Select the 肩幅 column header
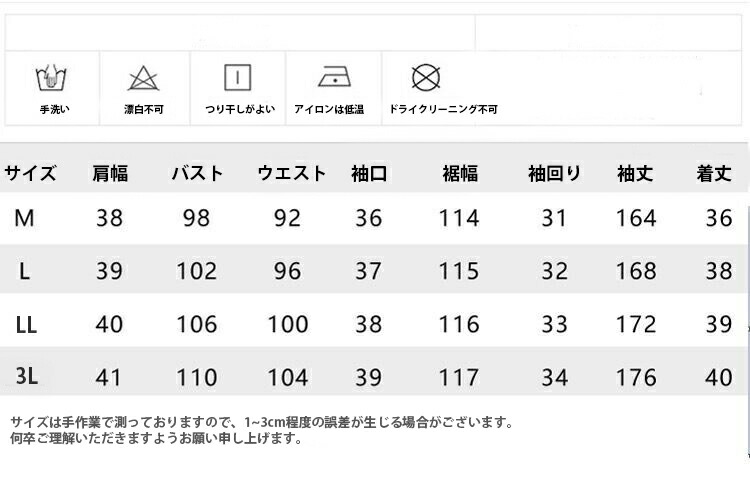 pos(109,173)
